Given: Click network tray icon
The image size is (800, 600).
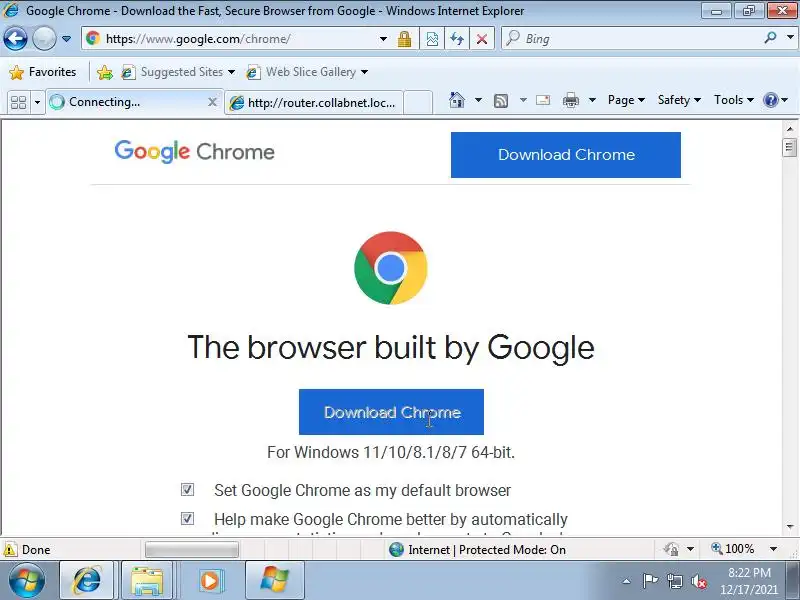Looking at the screenshot, I should click(675, 581).
